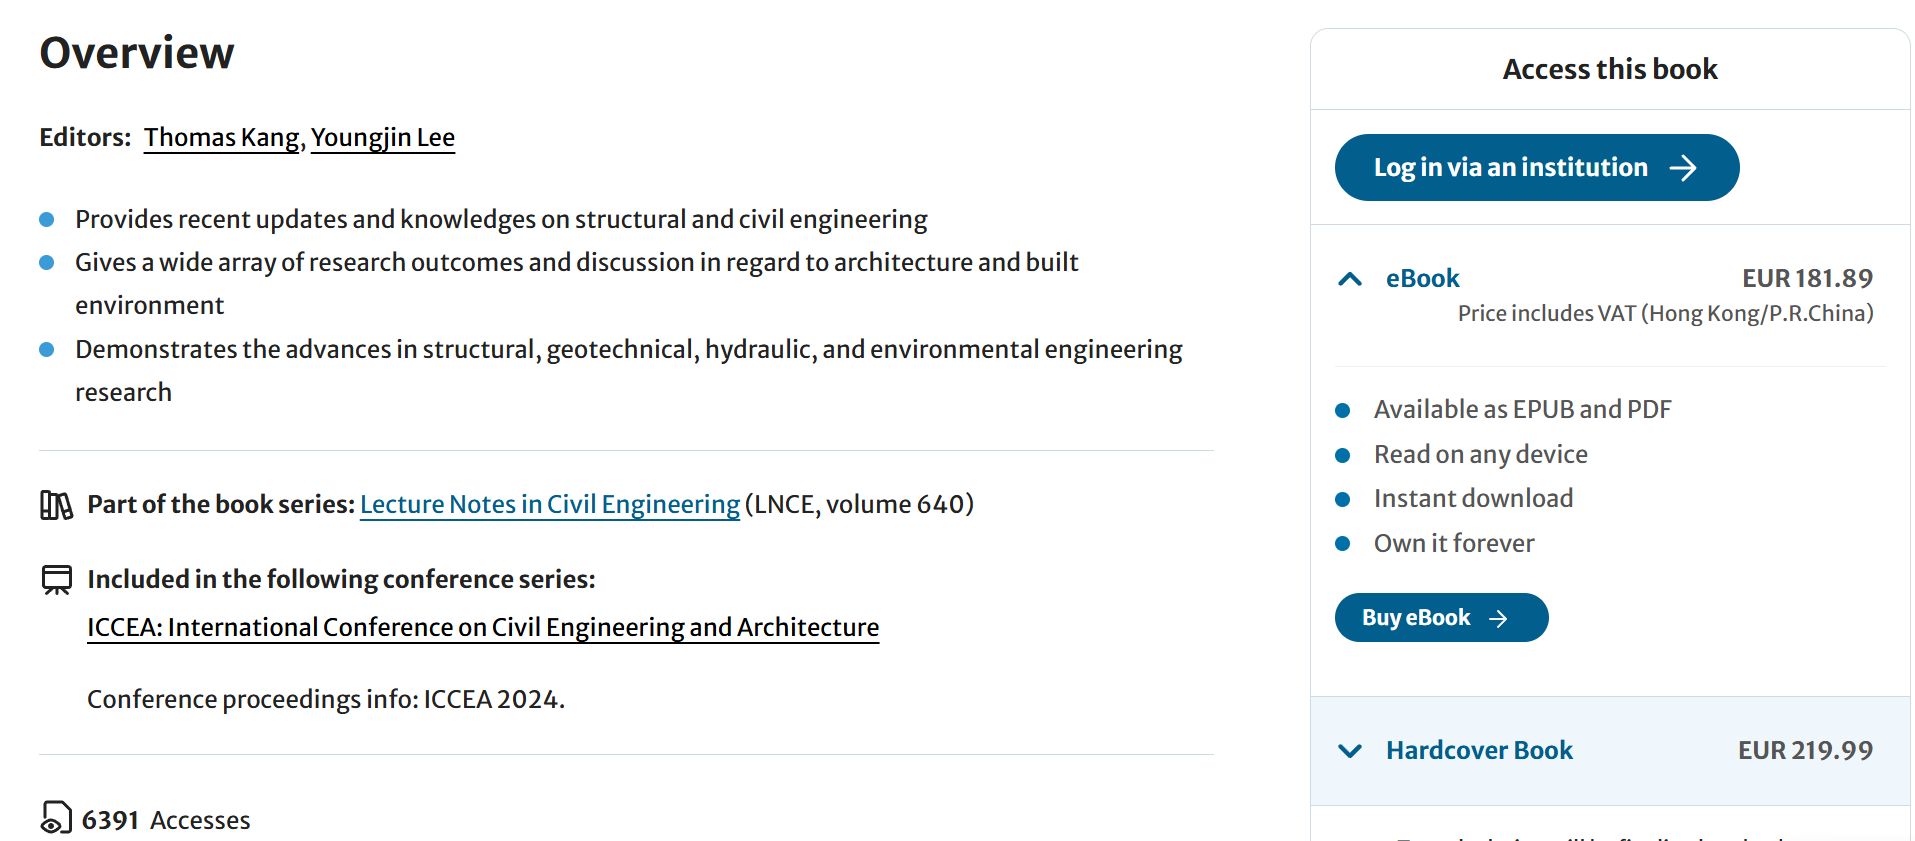Open the ICCEA conference series link
Screen dimensions: 1915x841
[483, 628]
